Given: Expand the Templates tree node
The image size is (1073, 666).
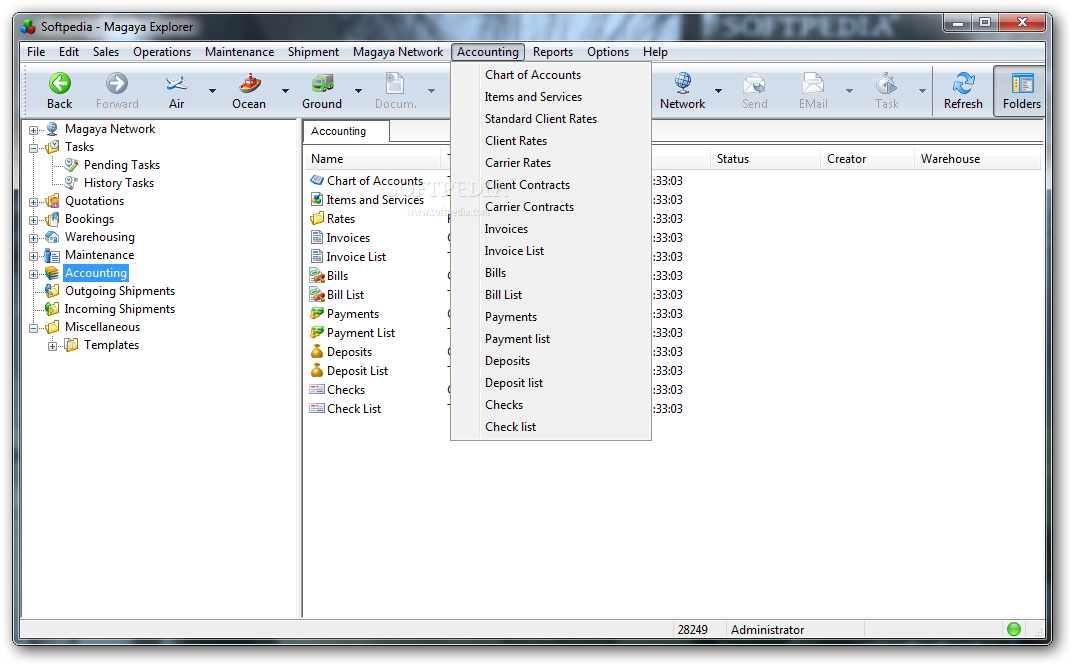Looking at the screenshot, I should pyautogui.click(x=52, y=346).
